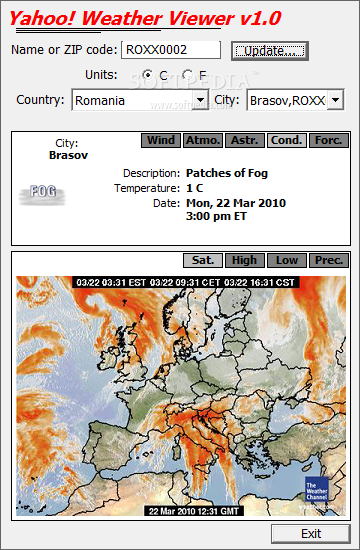Select the C (Celsius) units radio button
Screen dimensions: 360x550
click(x=148, y=75)
